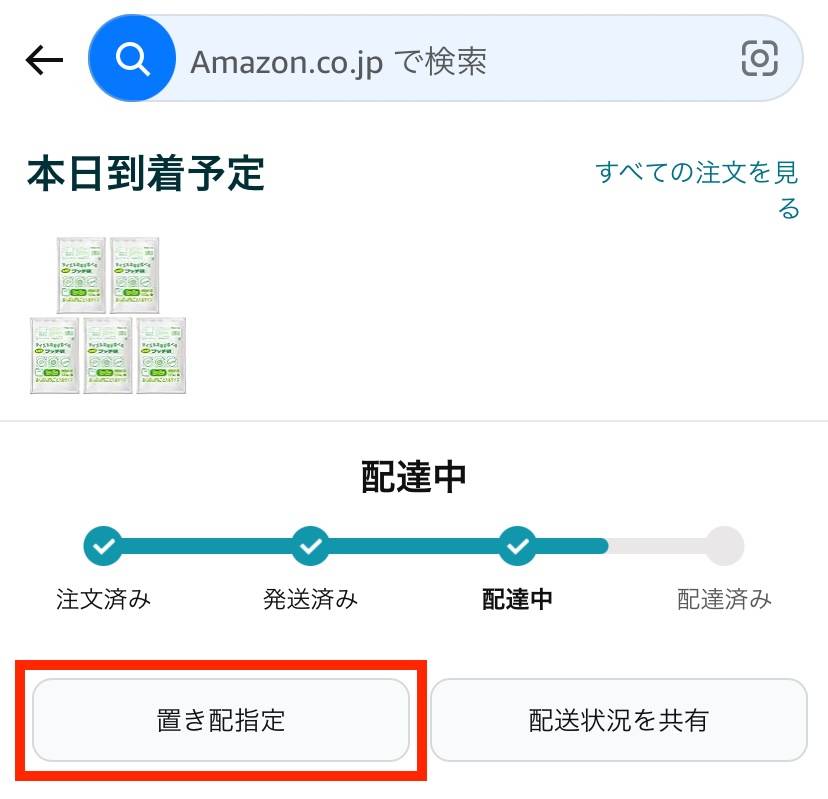Open 置き配指定 to set delivery location
The width and height of the screenshot is (828, 799).
click(x=222, y=720)
